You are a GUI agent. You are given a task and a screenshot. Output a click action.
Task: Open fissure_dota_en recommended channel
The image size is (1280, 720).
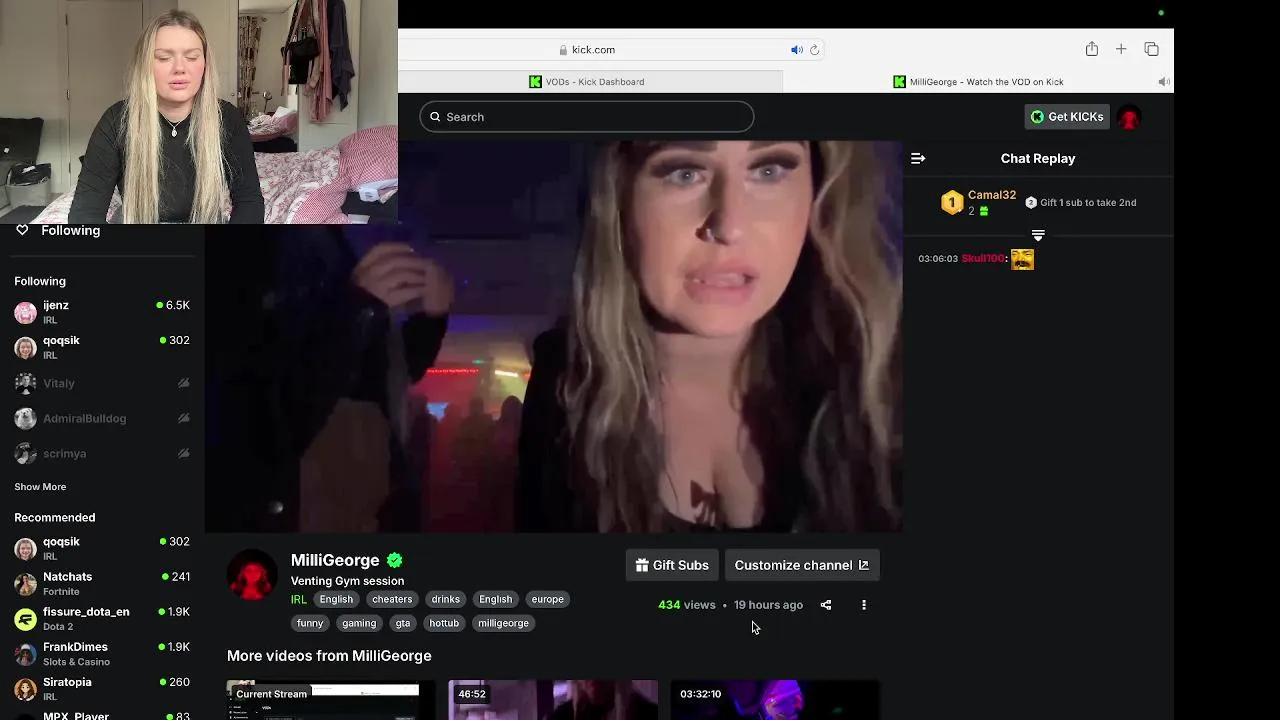[x=102, y=618]
